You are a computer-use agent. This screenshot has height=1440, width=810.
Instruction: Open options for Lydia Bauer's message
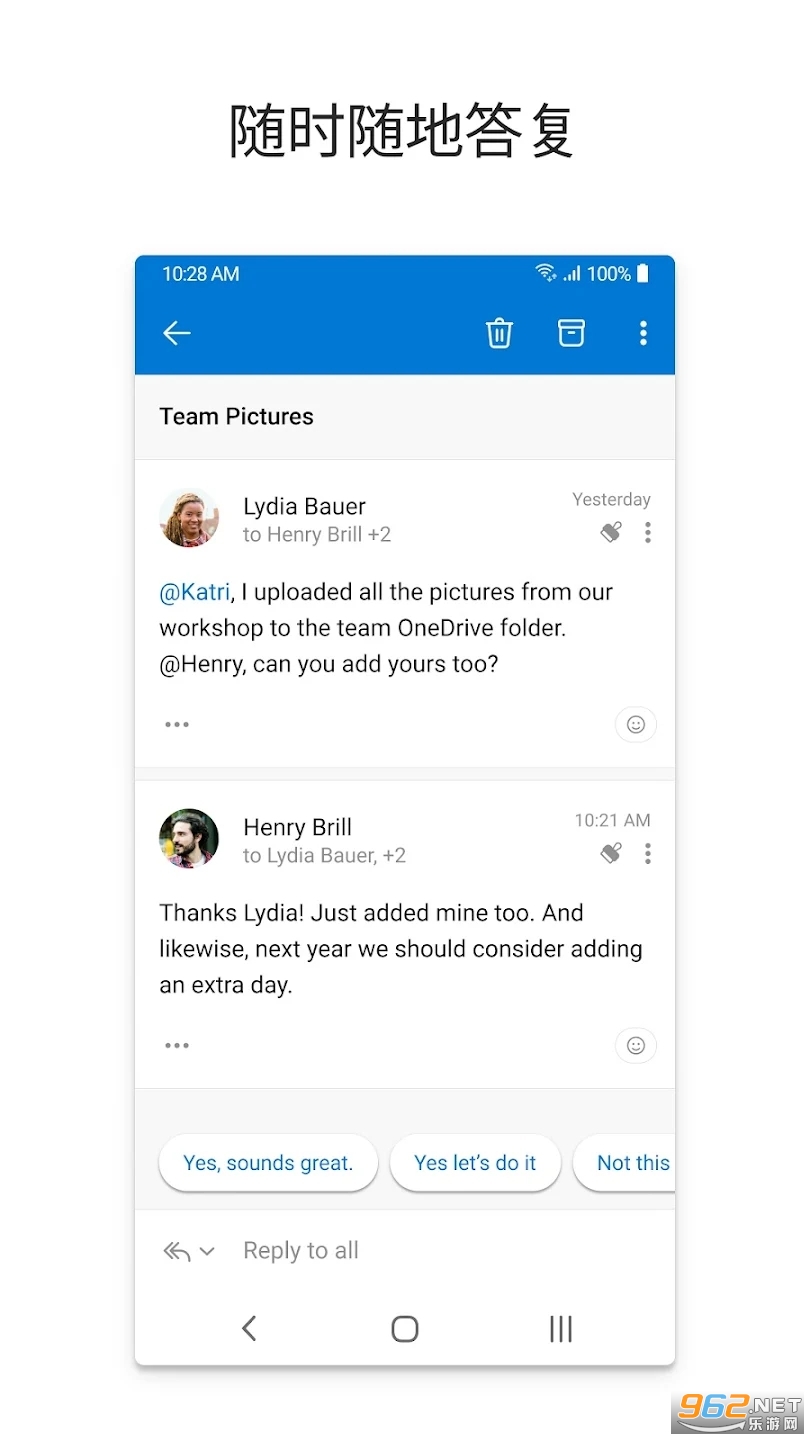pos(648,533)
